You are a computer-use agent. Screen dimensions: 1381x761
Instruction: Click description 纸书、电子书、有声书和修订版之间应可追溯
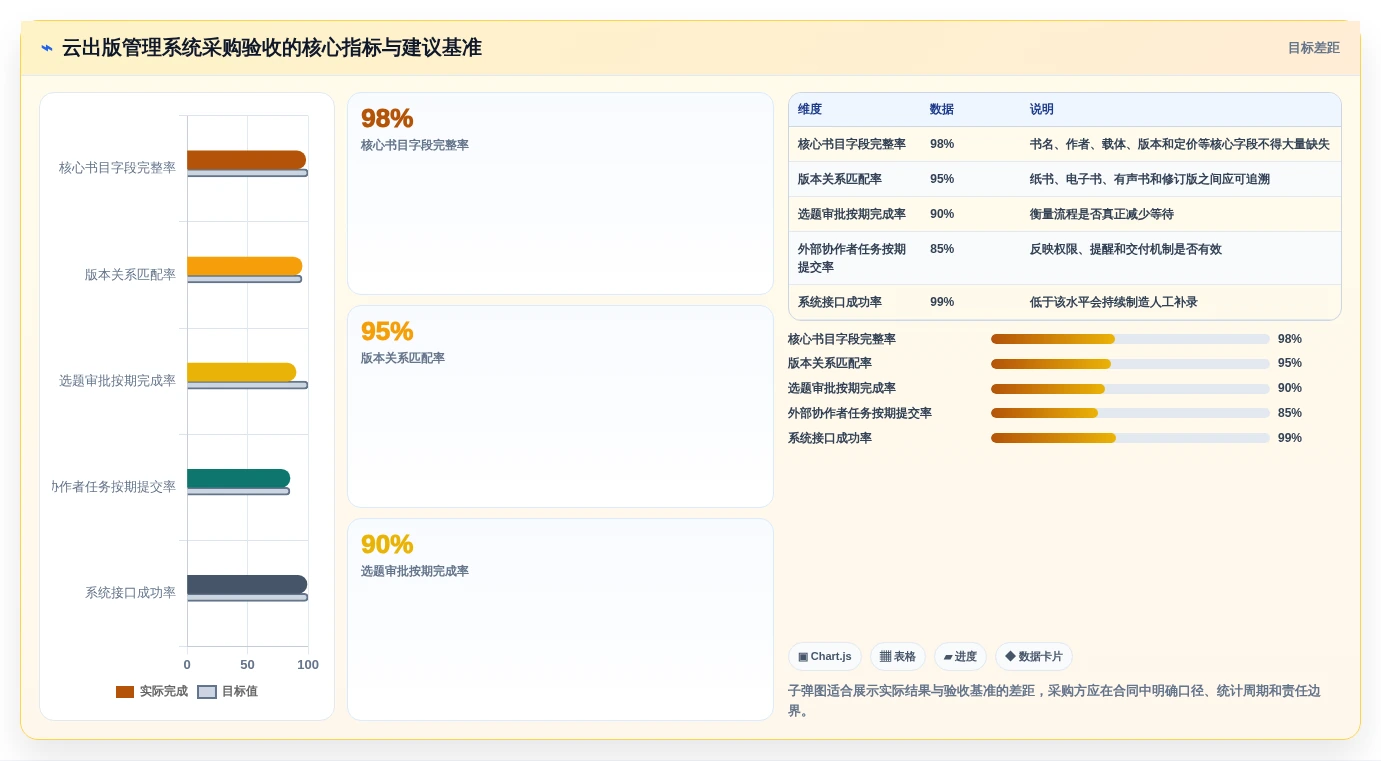tap(1150, 180)
